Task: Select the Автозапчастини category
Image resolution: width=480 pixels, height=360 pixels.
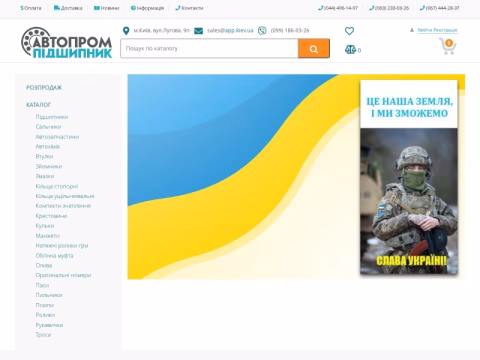Action: click(57, 137)
